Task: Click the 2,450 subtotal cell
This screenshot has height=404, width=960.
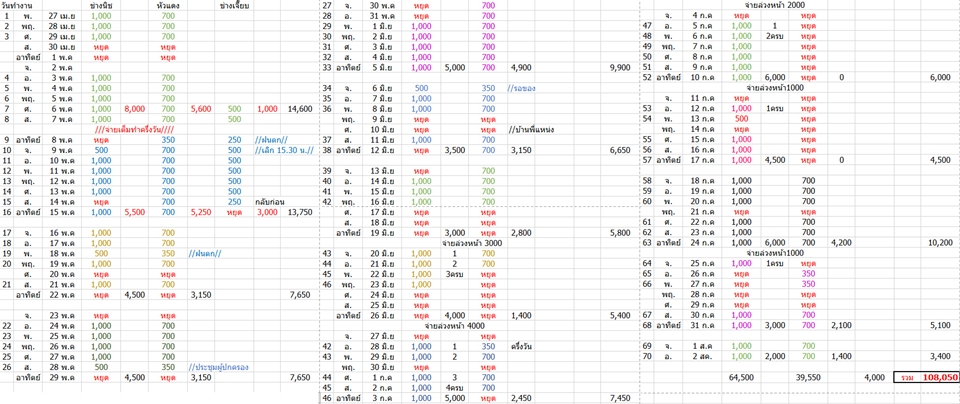Action: point(521,398)
